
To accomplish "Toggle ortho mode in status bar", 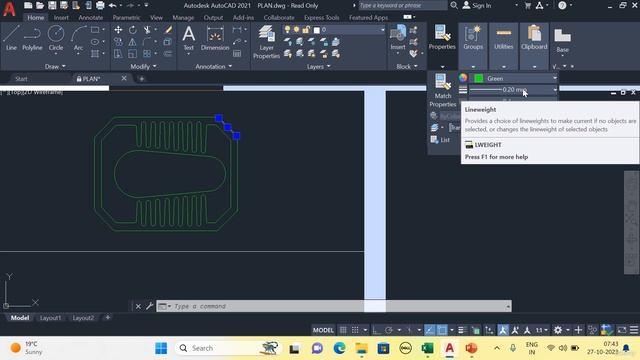I will click(376, 330).
